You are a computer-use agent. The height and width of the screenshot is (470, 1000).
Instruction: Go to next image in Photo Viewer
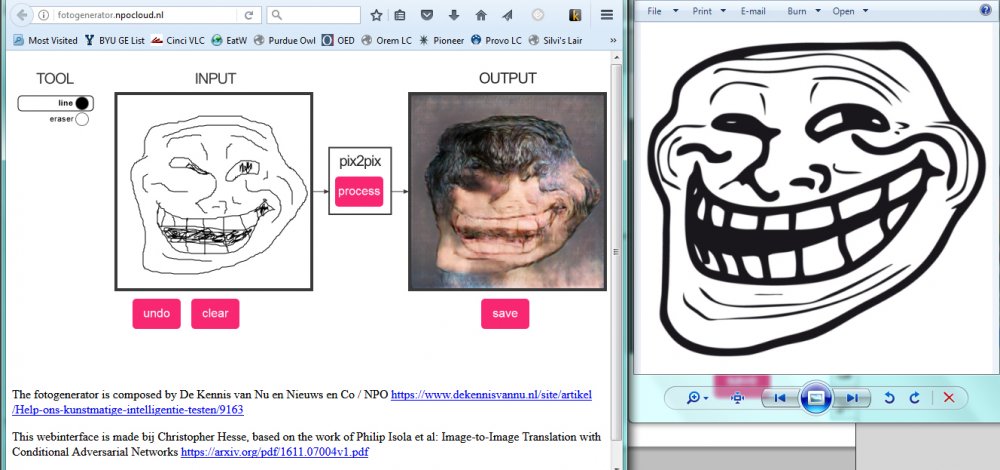tap(851, 398)
